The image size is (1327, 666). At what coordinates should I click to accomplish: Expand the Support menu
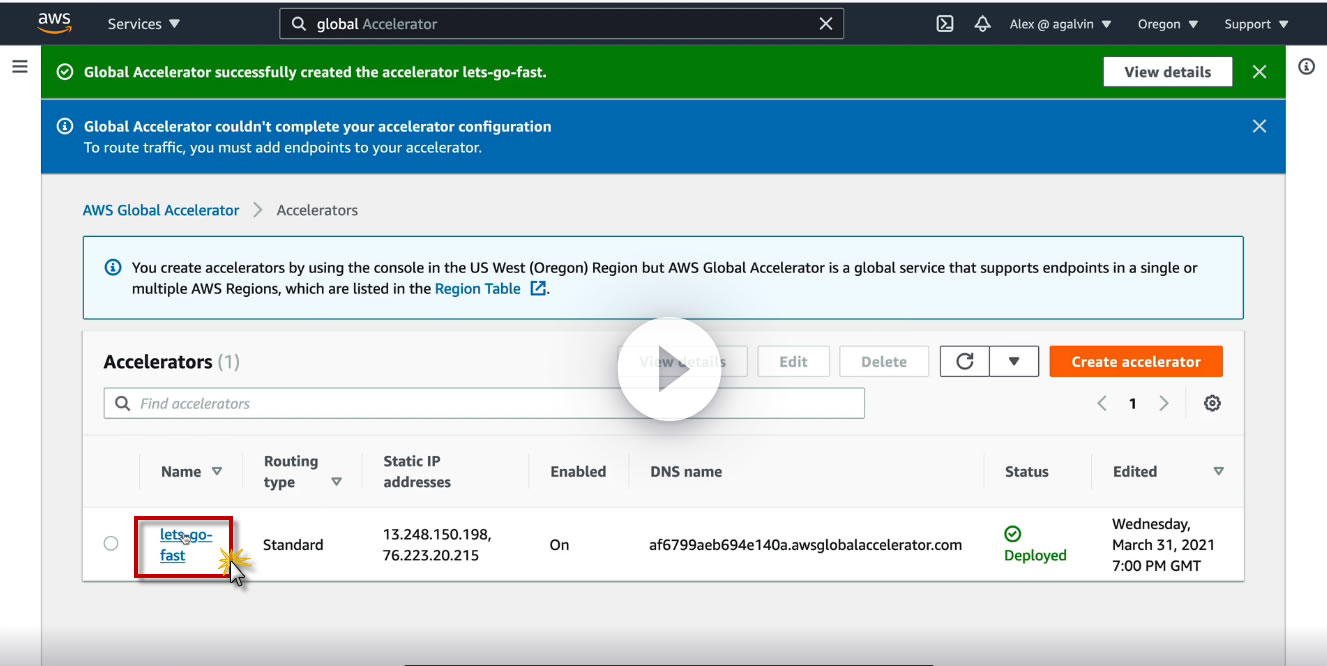tap(1257, 24)
